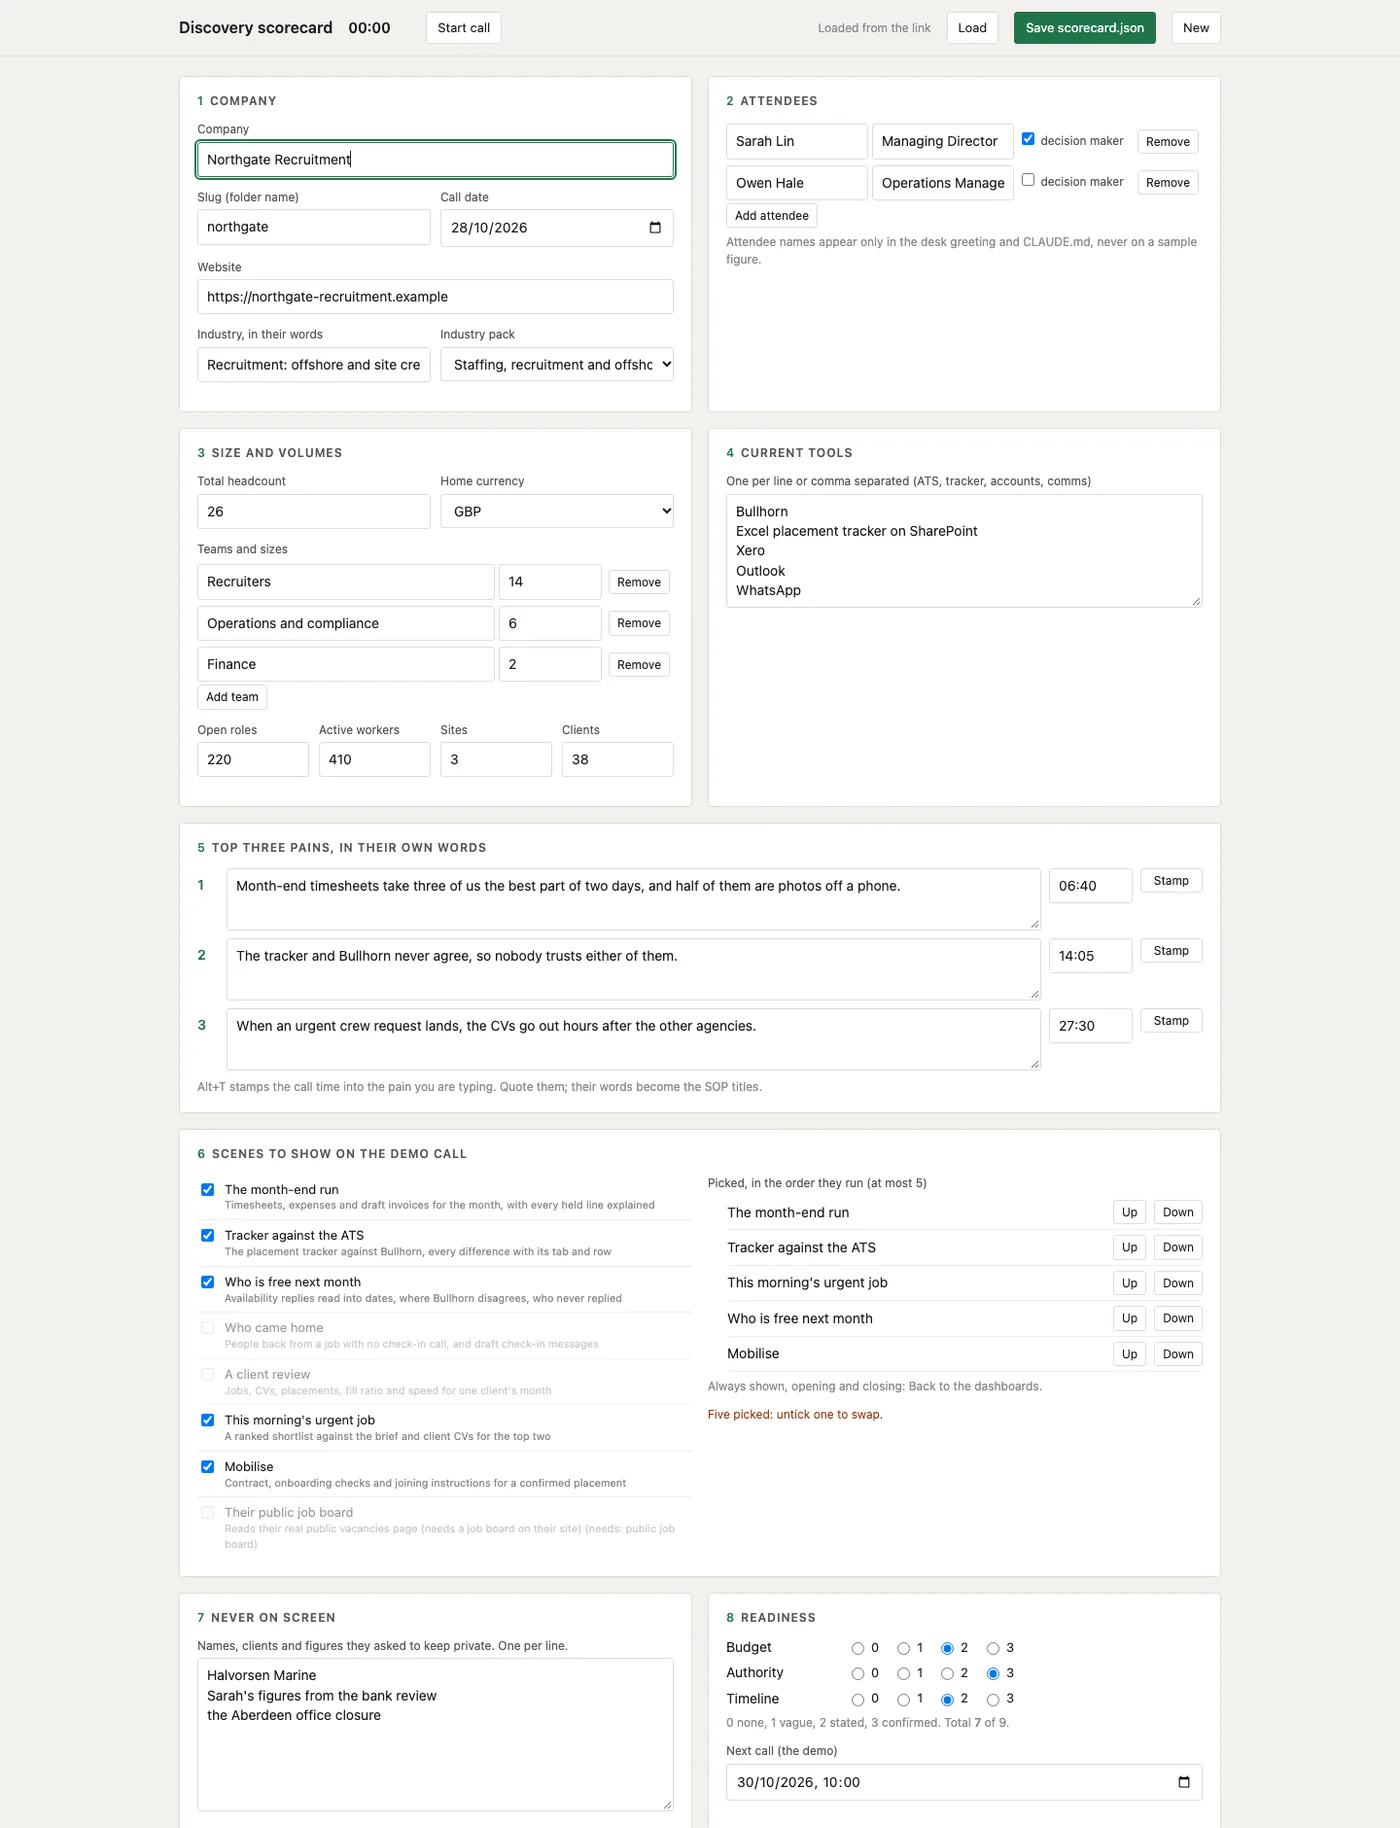Click Save scorecard.json button
The height and width of the screenshot is (1828, 1400).
click(x=1085, y=28)
